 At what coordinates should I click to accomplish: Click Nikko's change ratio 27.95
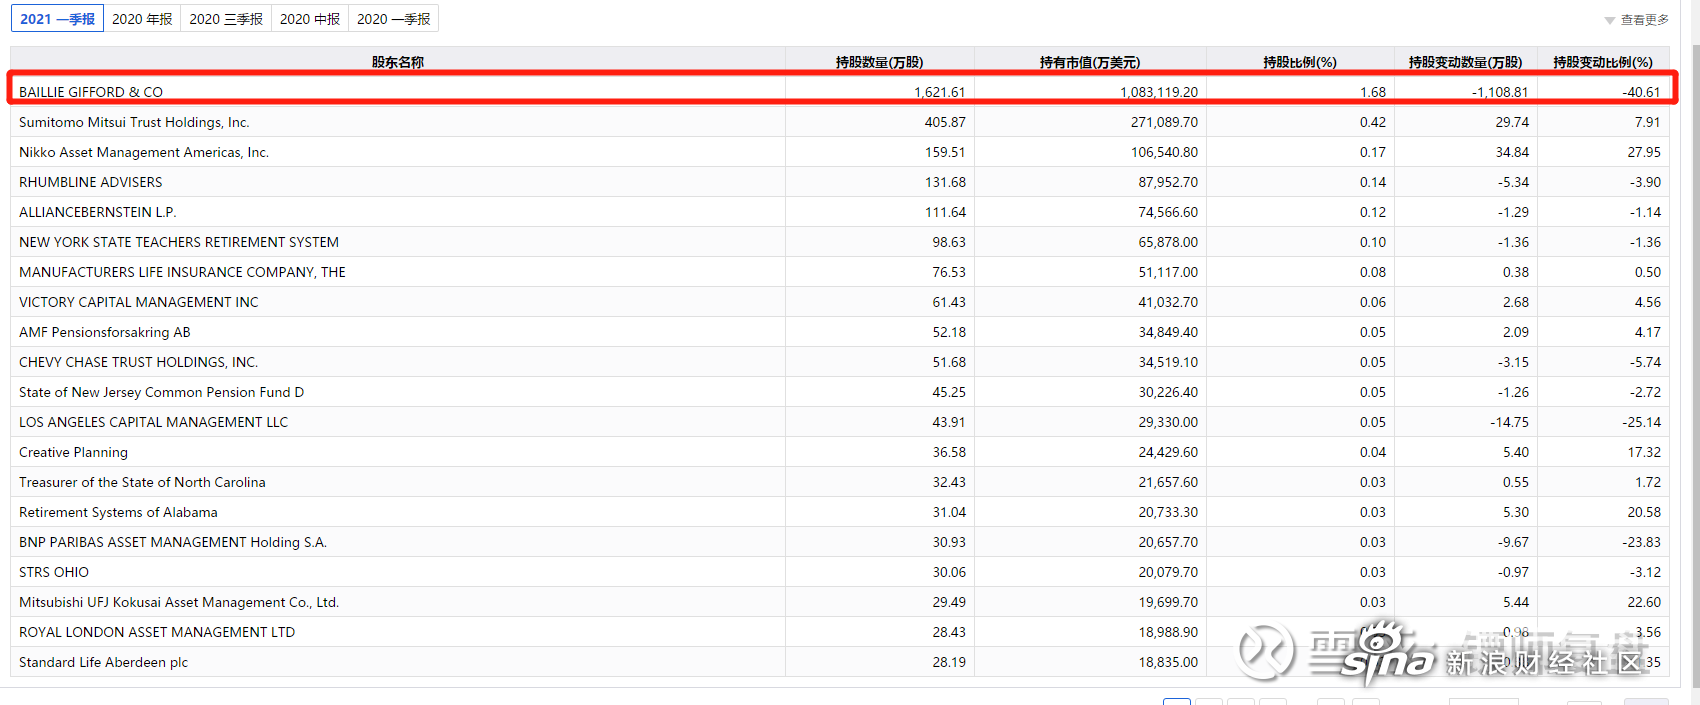tap(1644, 152)
